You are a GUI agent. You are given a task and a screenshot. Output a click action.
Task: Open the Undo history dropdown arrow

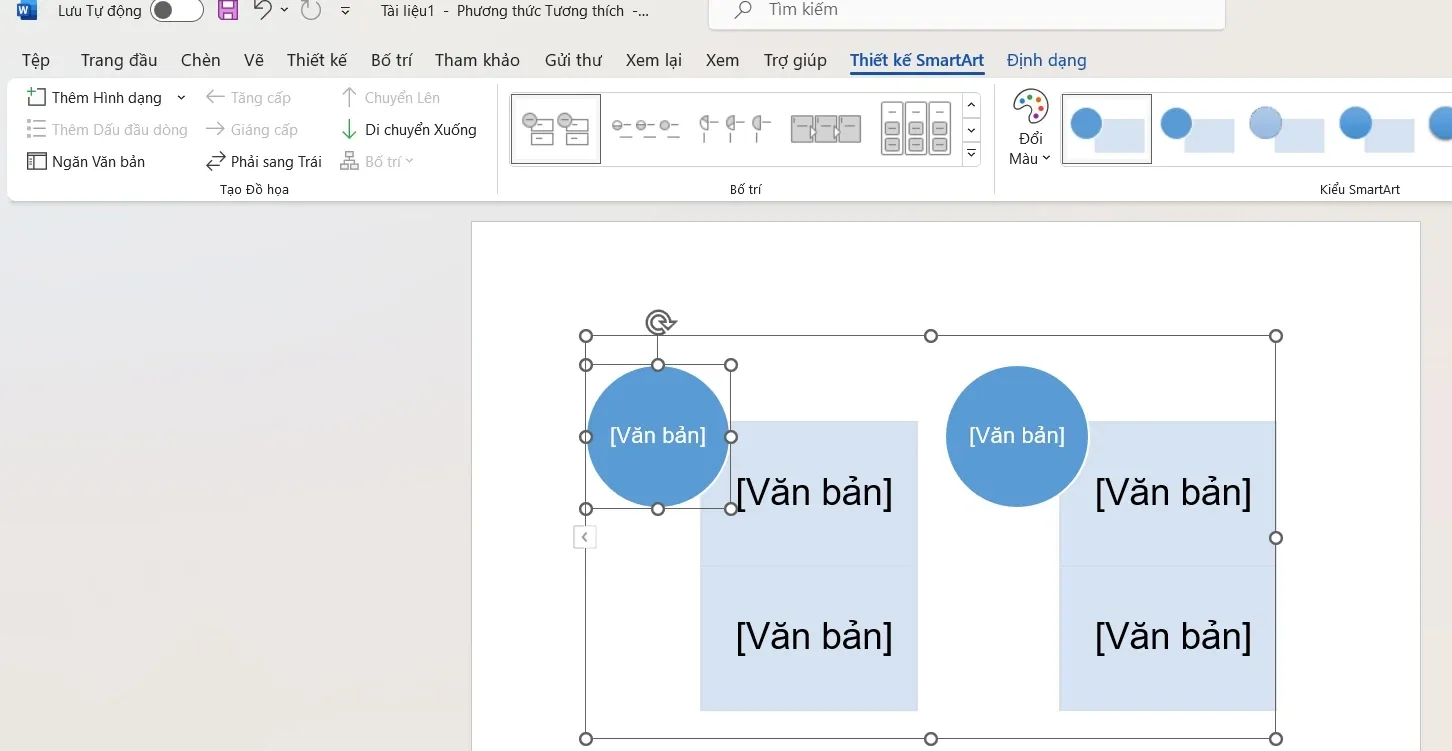[285, 10]
